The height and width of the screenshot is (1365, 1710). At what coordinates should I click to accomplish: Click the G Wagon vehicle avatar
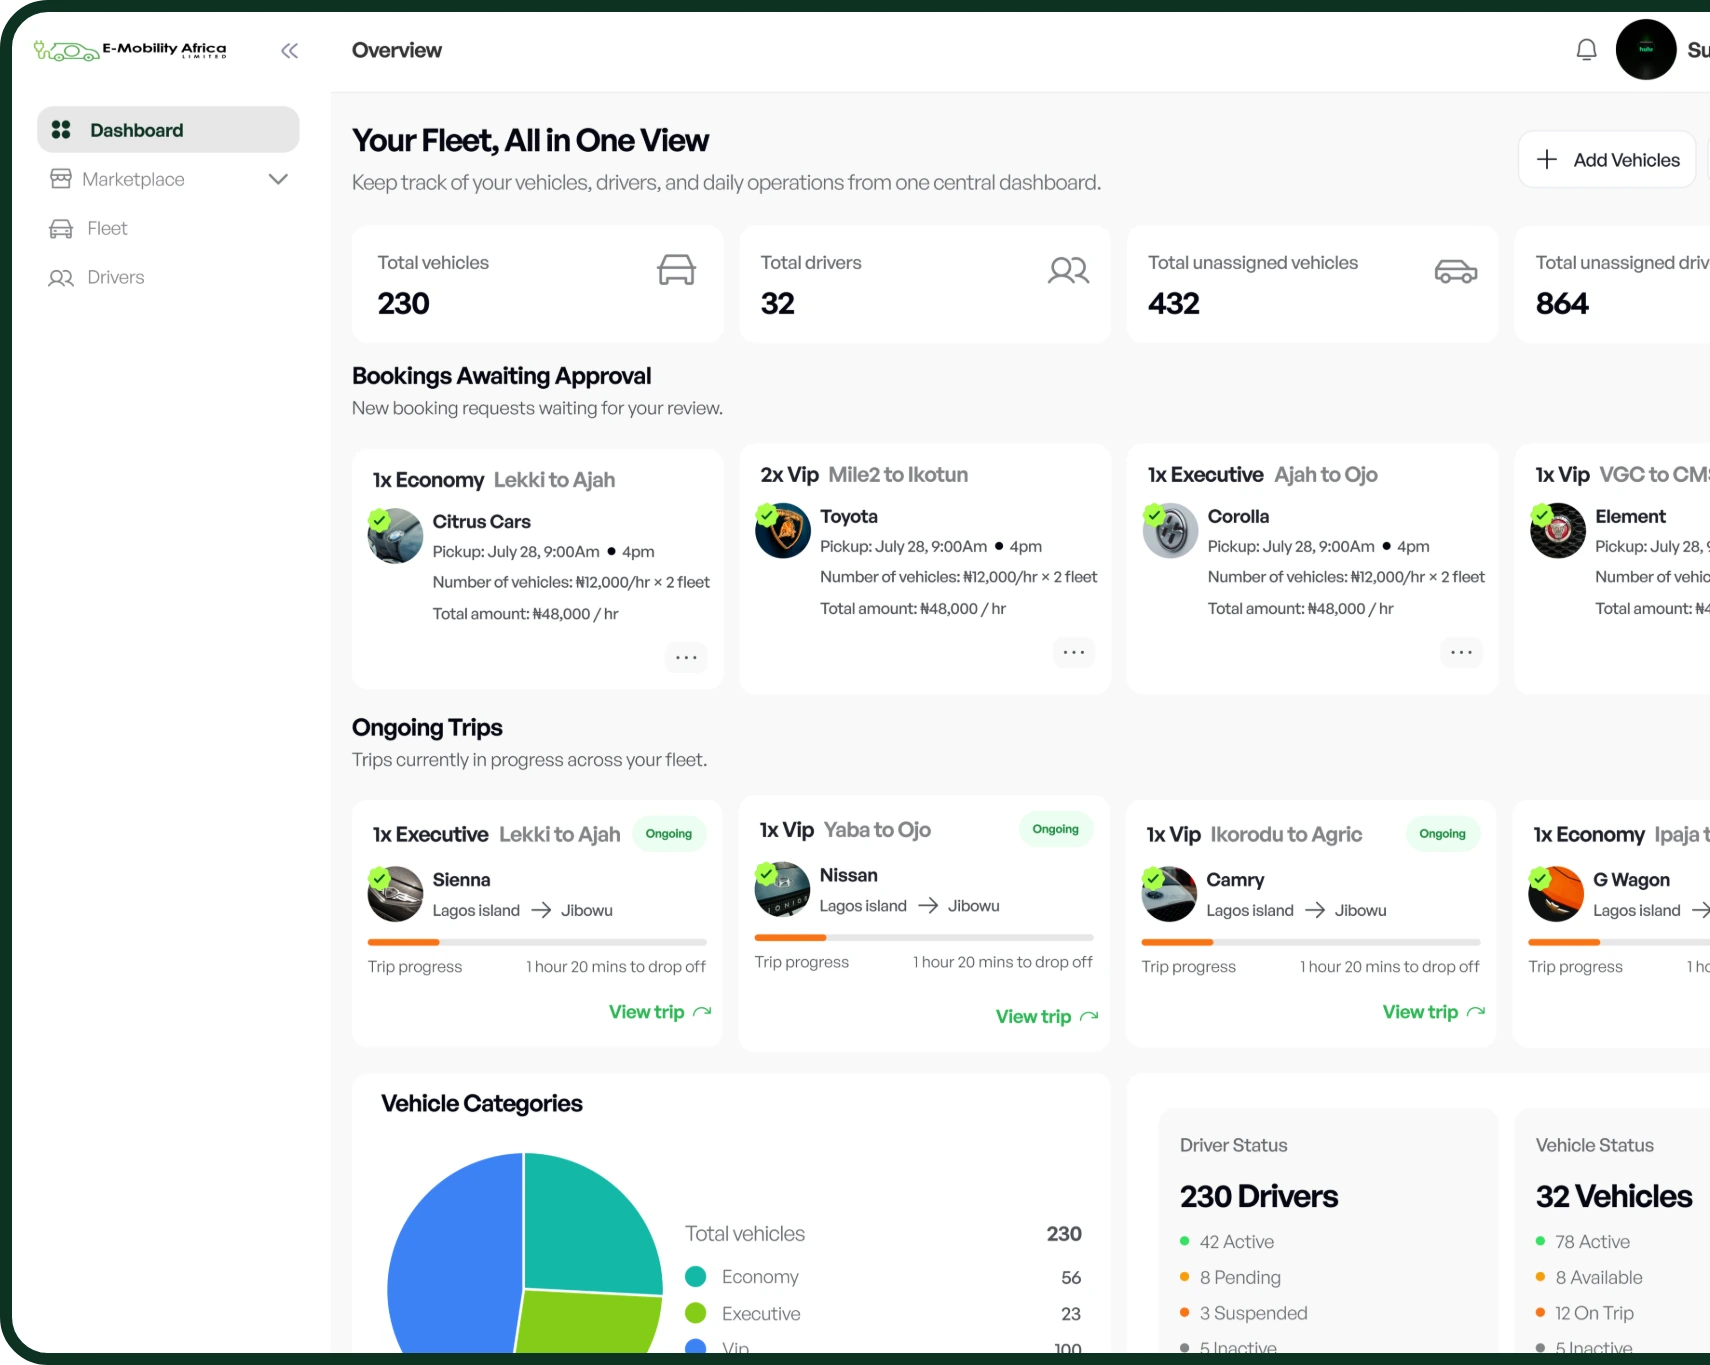(x=1556, y=894)
